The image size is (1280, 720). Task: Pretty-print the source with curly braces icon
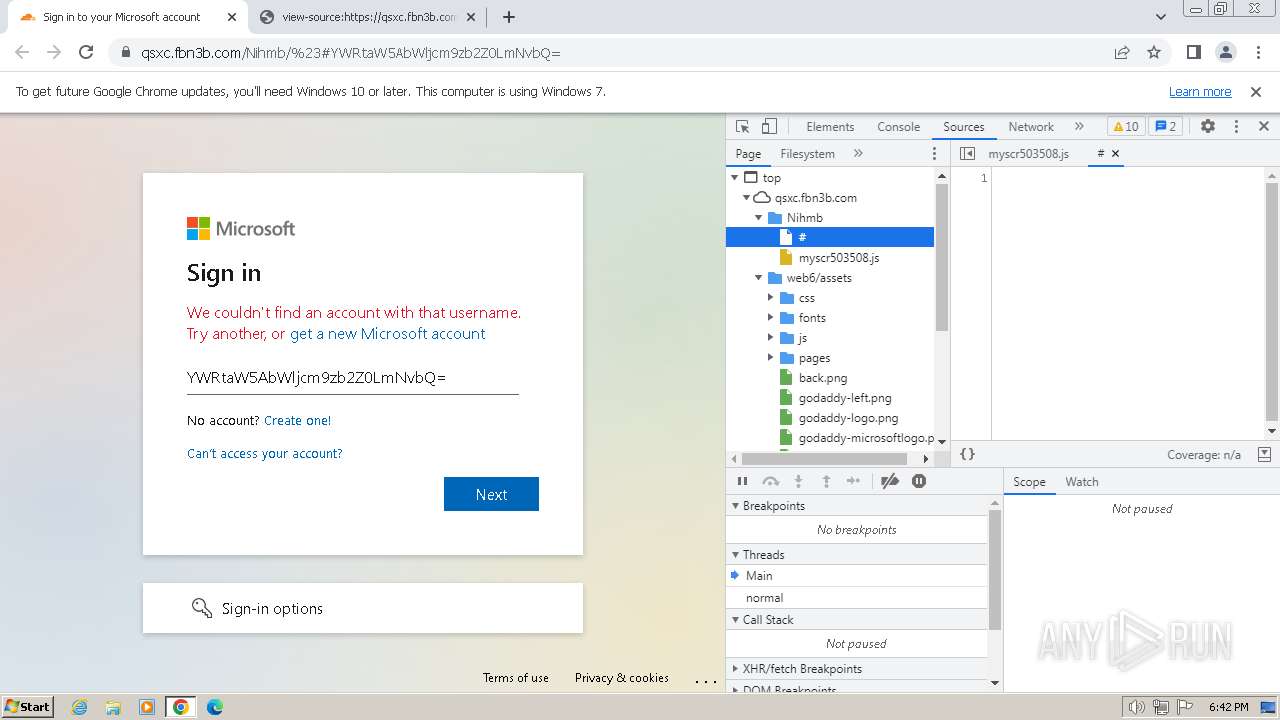[967, 454]
